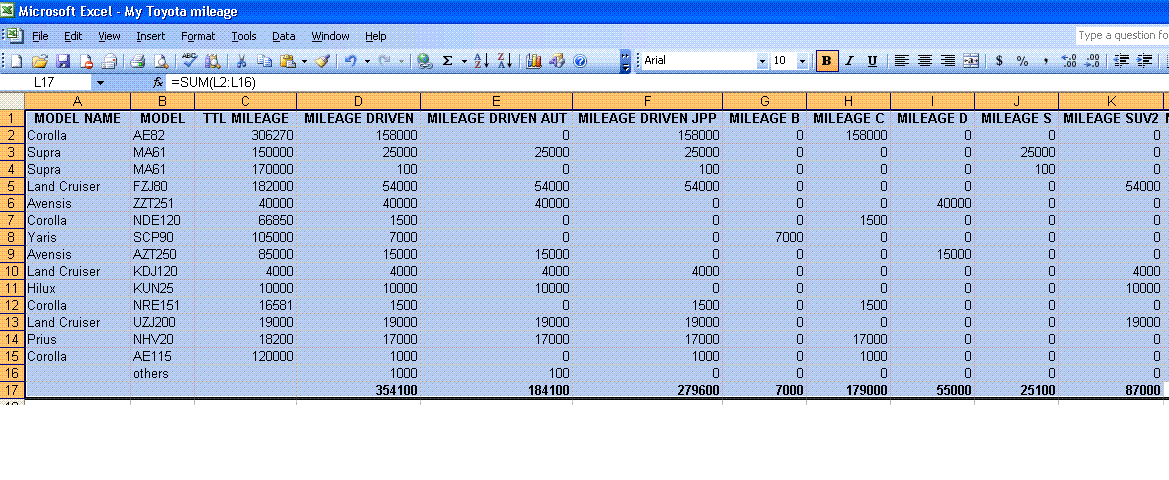This screenshot has width=1169, height=480.
Task: Undo the last action
Action: pyautogui.click(x=350, y=61)
